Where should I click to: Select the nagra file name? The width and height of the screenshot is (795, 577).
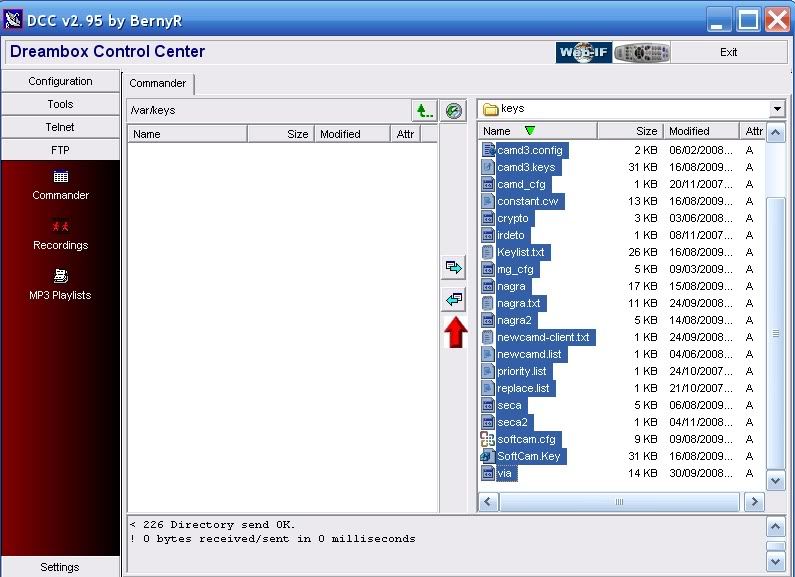tap(511, 286)
